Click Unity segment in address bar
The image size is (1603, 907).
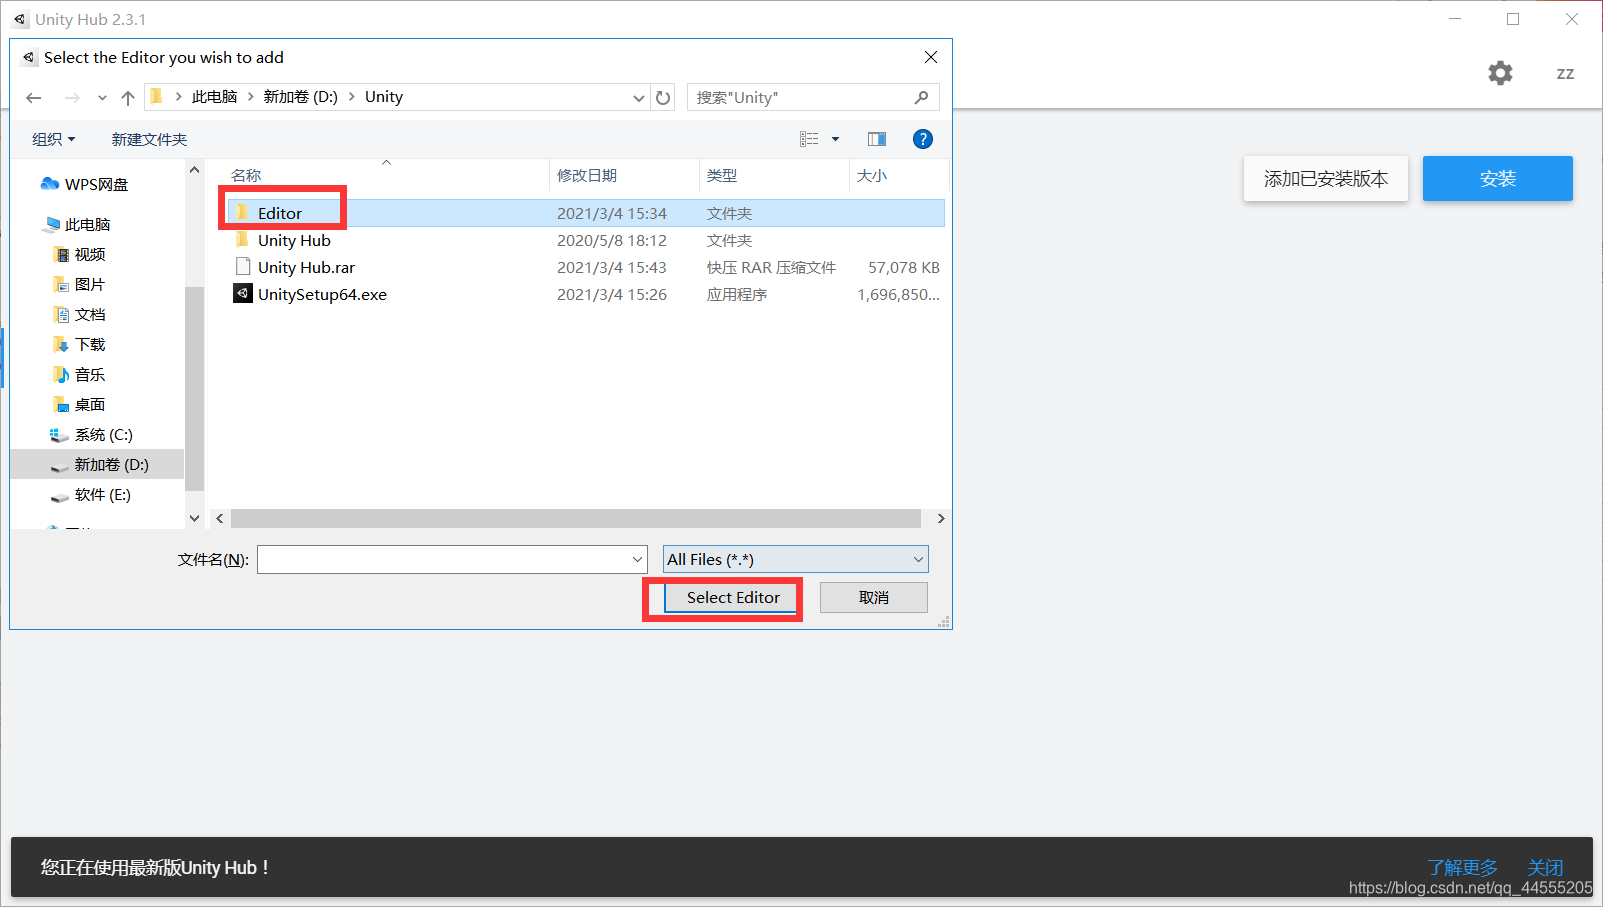pos(384,97)
